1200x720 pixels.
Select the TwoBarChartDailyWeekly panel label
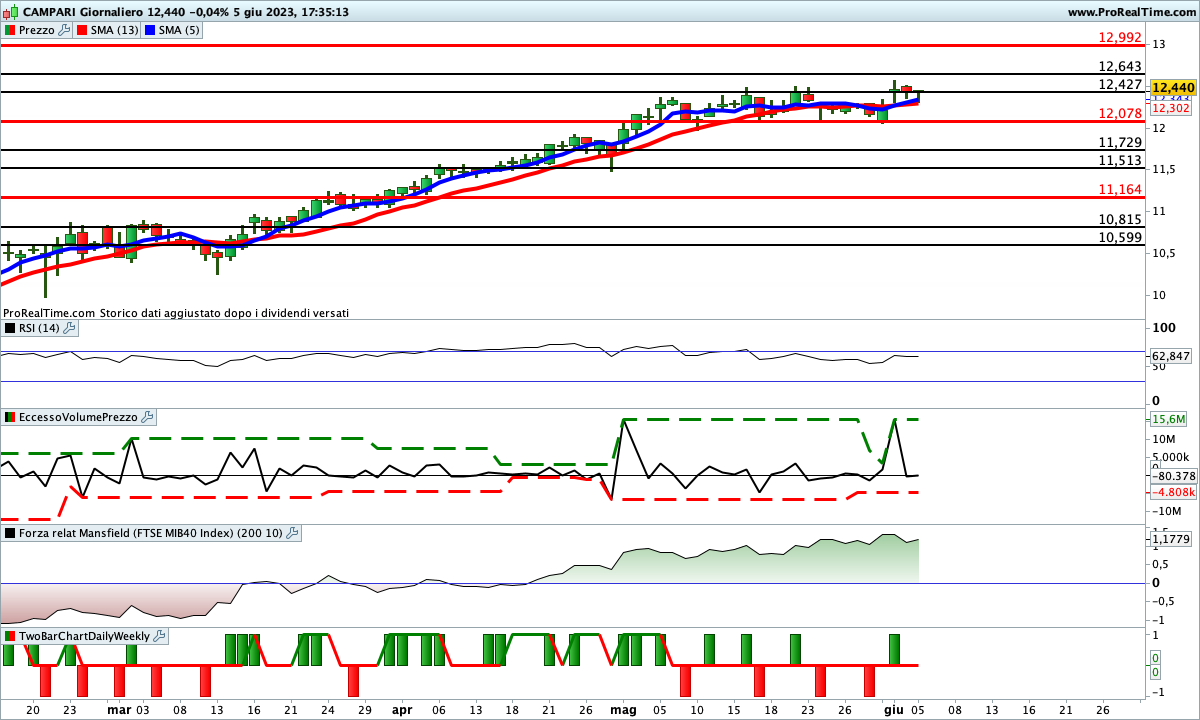pos(85,636)
